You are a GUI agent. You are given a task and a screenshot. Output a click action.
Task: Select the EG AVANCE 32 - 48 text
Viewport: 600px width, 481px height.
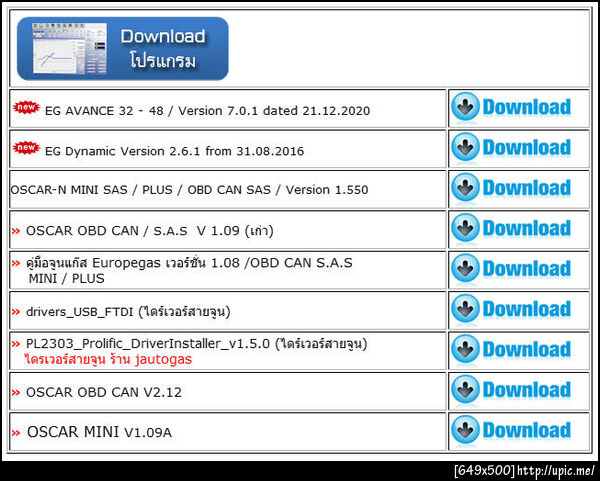(x=207, y=111)
